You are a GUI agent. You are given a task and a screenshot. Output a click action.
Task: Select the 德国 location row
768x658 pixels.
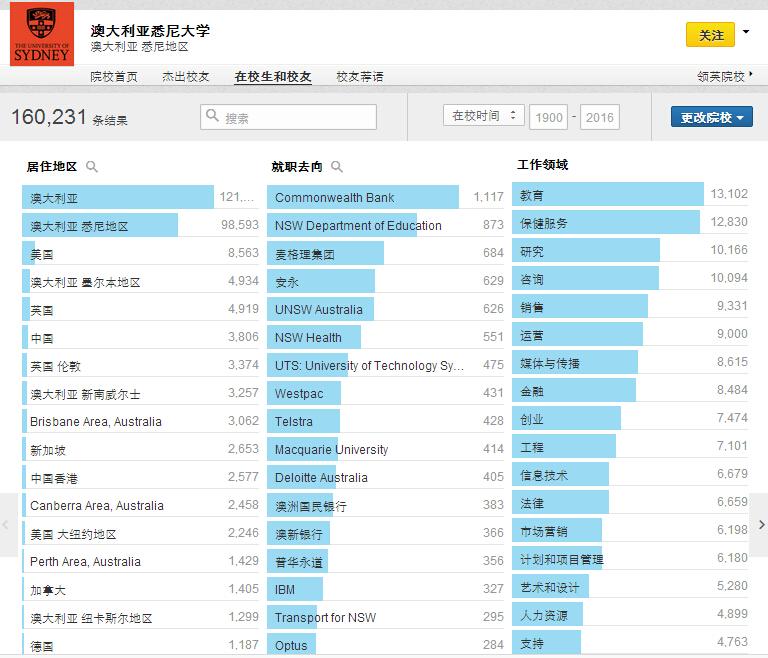(140, 645)
